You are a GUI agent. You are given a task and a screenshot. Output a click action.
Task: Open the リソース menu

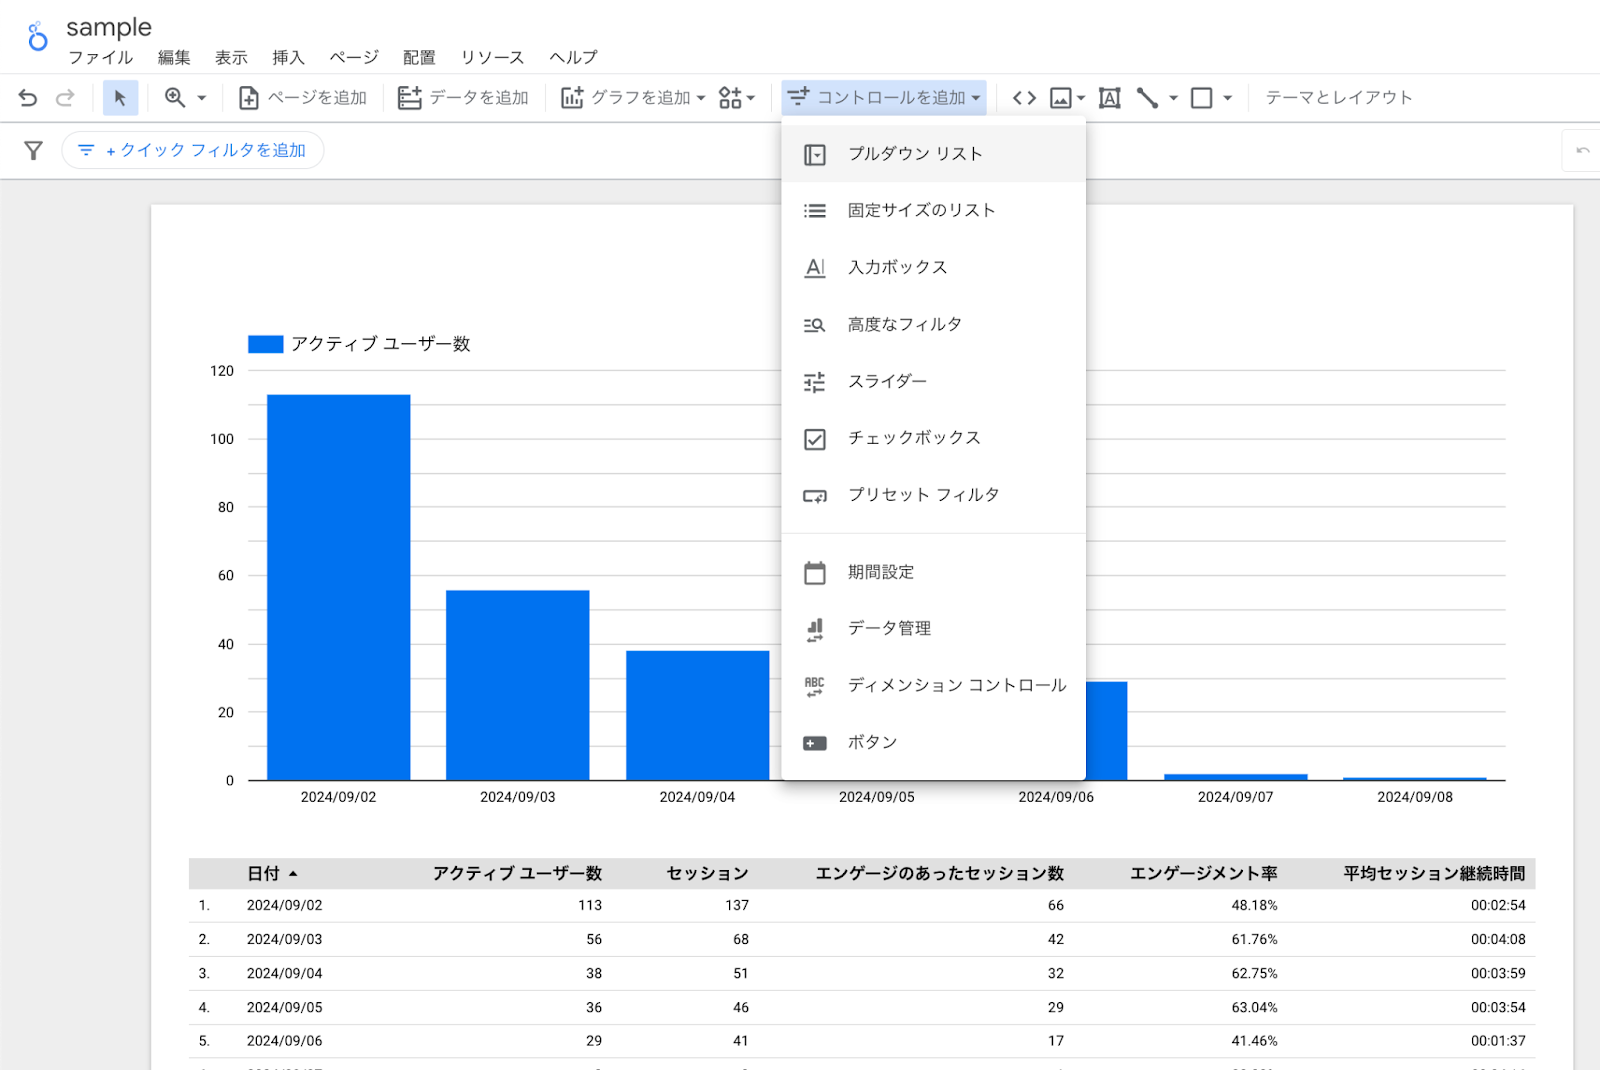(x=492, y=58)
